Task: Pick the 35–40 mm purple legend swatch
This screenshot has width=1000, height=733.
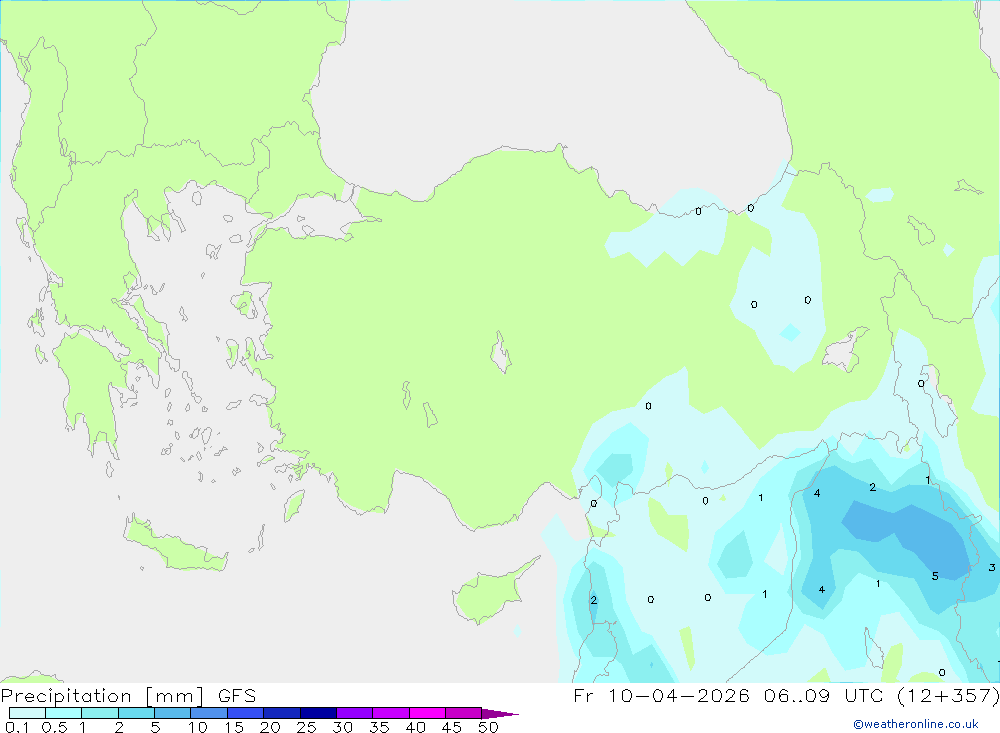Action: click(391, 713)
